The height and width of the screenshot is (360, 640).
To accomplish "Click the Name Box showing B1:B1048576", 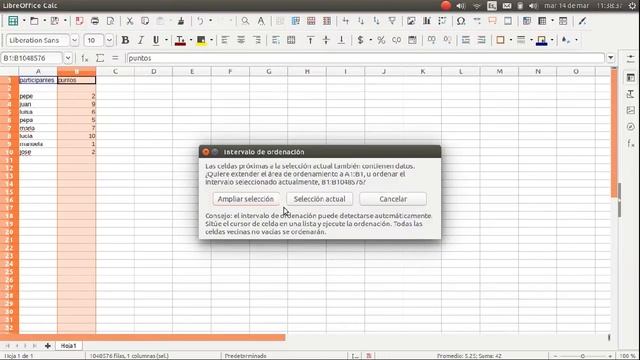I will (x=32, y=58).
